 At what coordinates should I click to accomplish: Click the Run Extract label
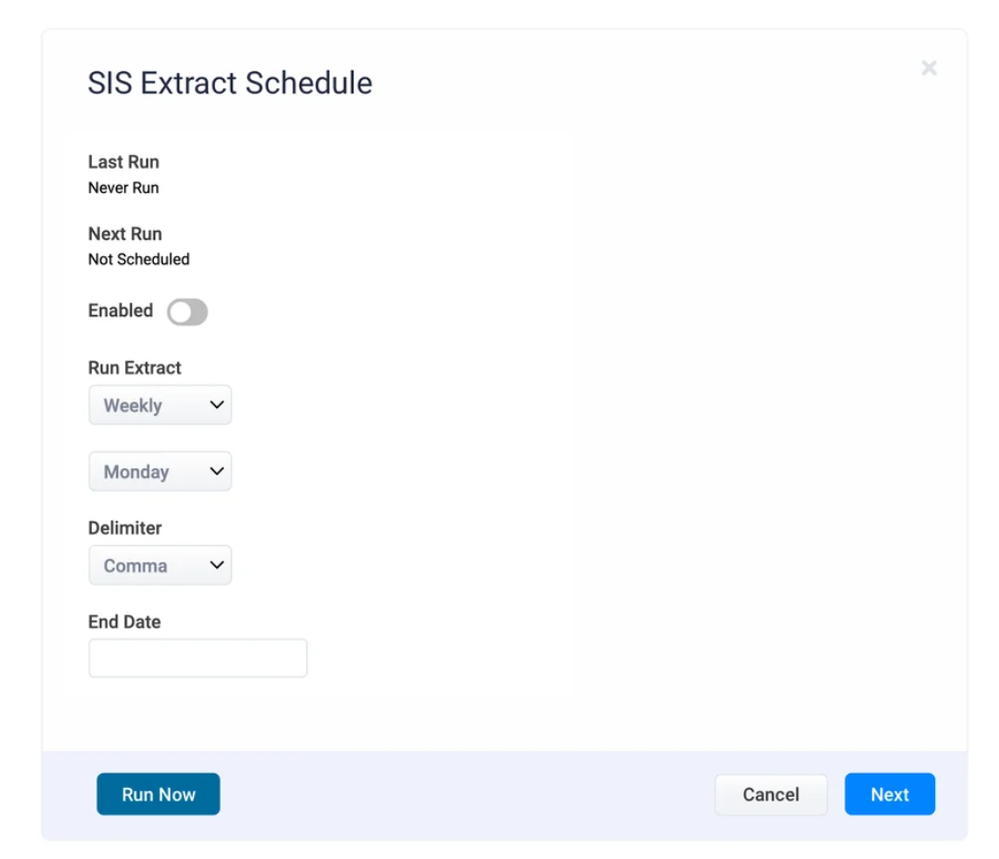135,368
